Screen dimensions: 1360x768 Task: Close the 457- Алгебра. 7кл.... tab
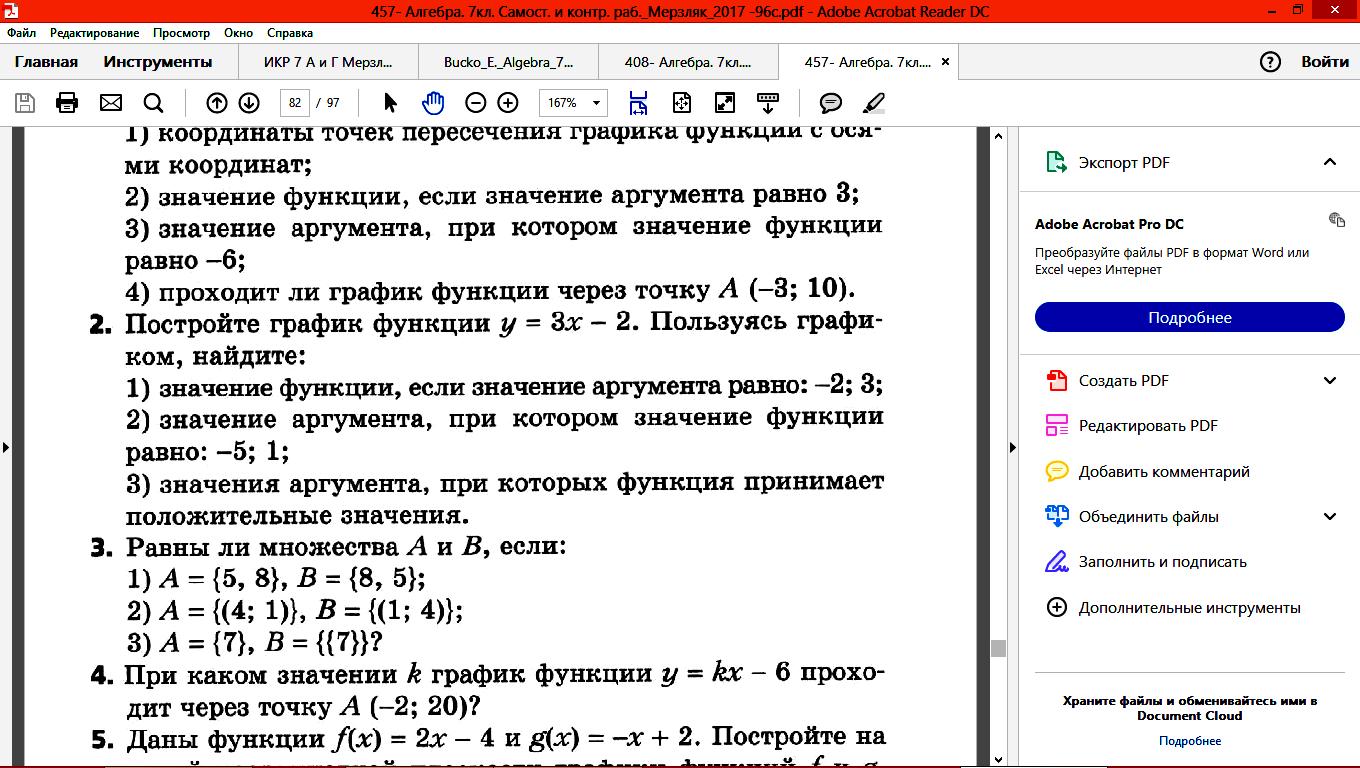[x=945, y=62]
